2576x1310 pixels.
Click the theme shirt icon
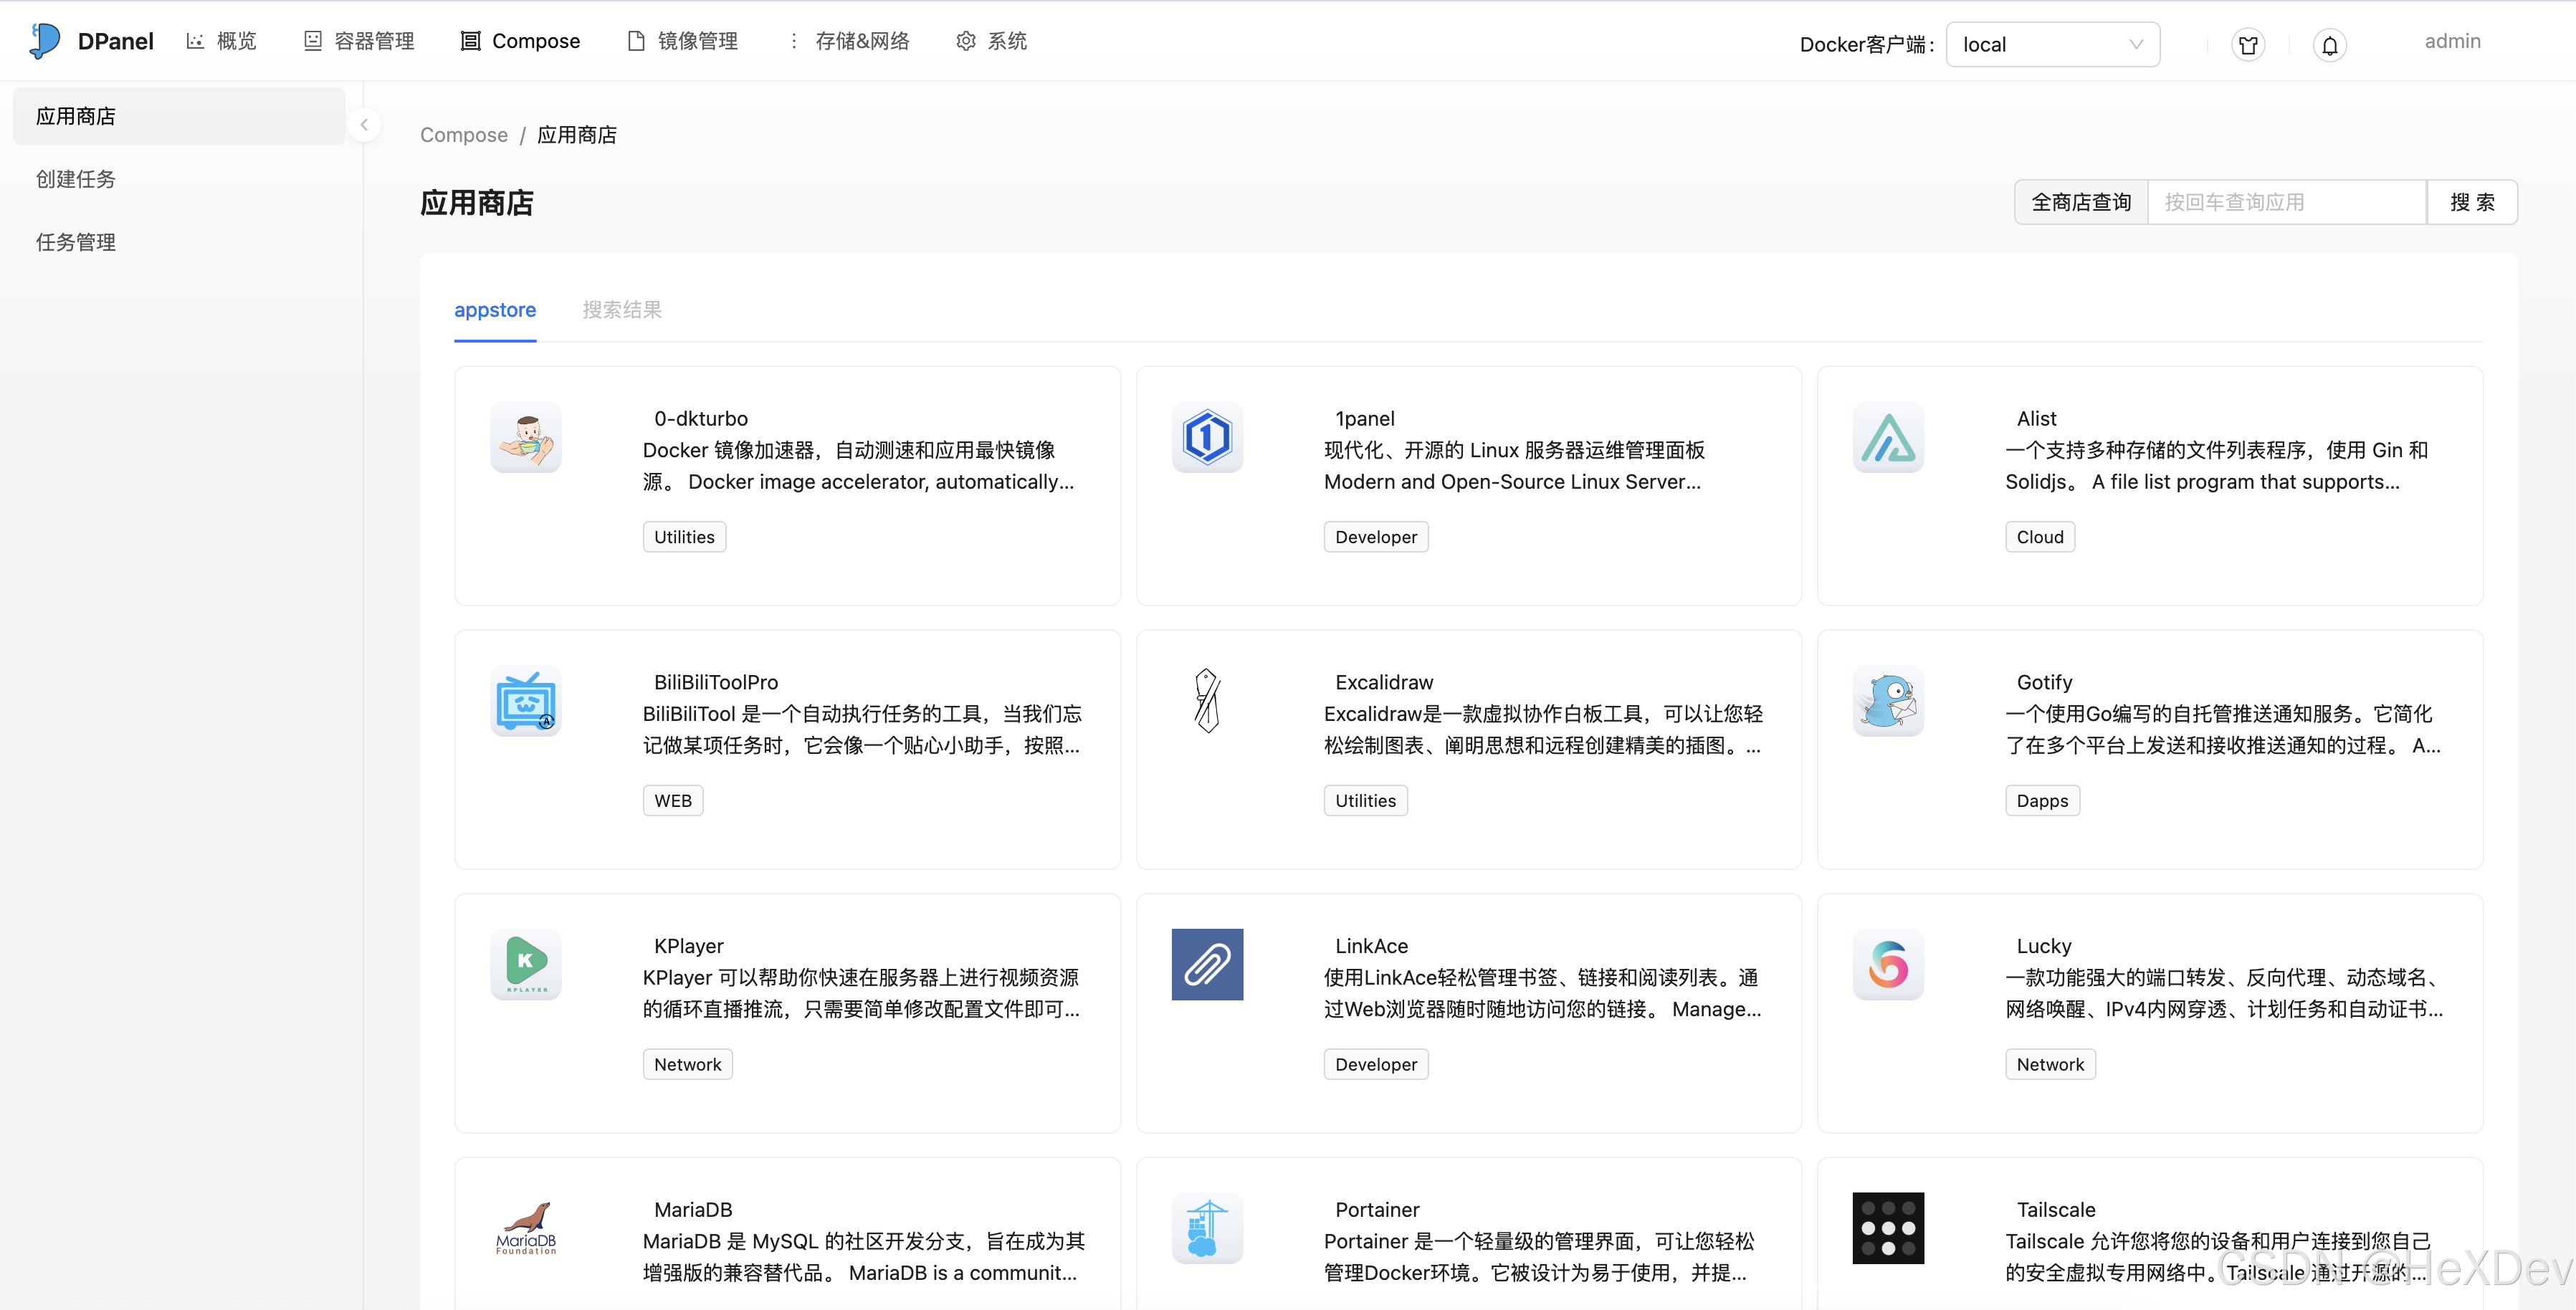[2248, 45]
